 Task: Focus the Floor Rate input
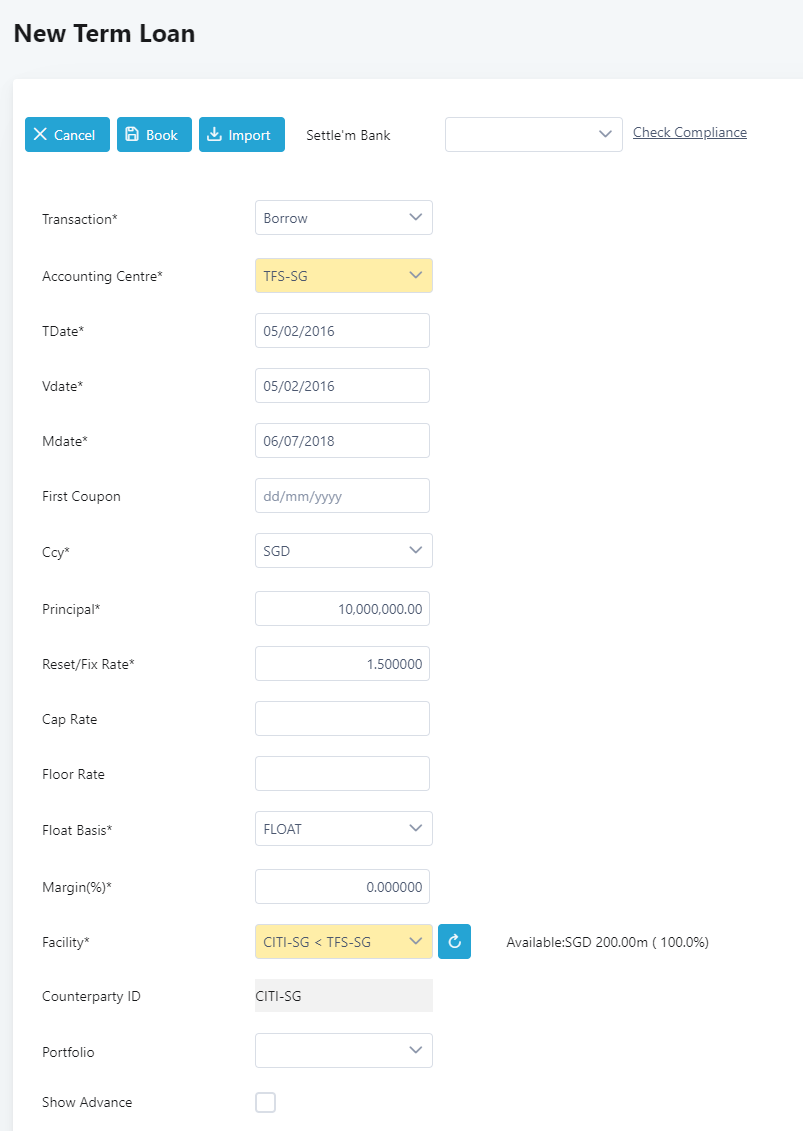point(342,774)
